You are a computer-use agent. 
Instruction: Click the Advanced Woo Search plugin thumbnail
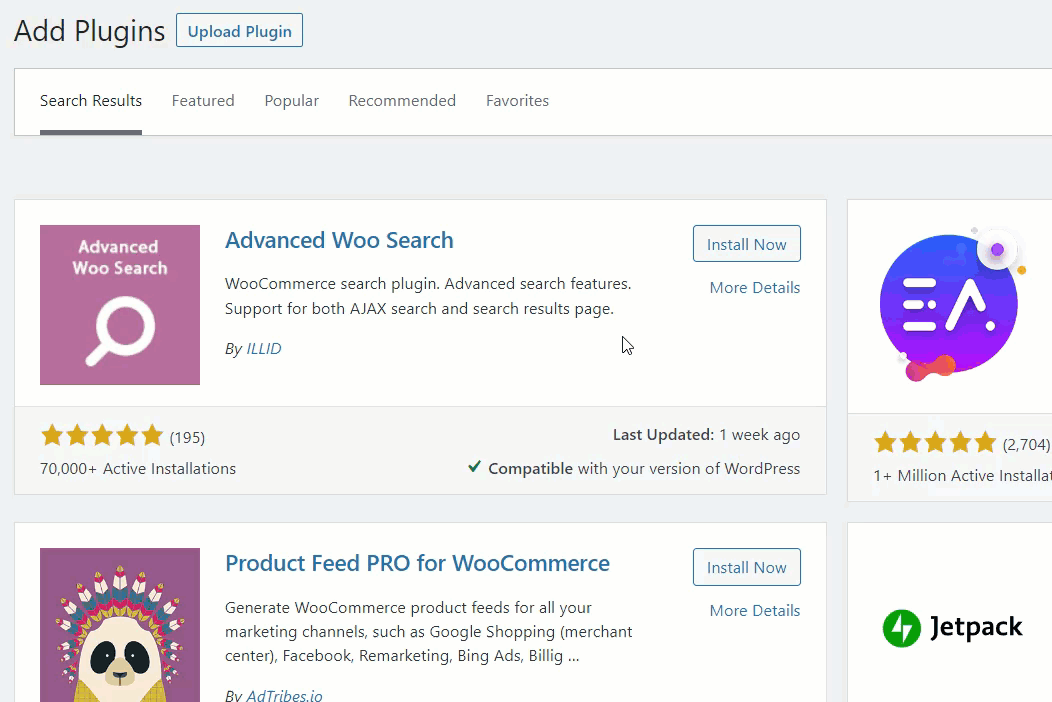pos(120,305)
